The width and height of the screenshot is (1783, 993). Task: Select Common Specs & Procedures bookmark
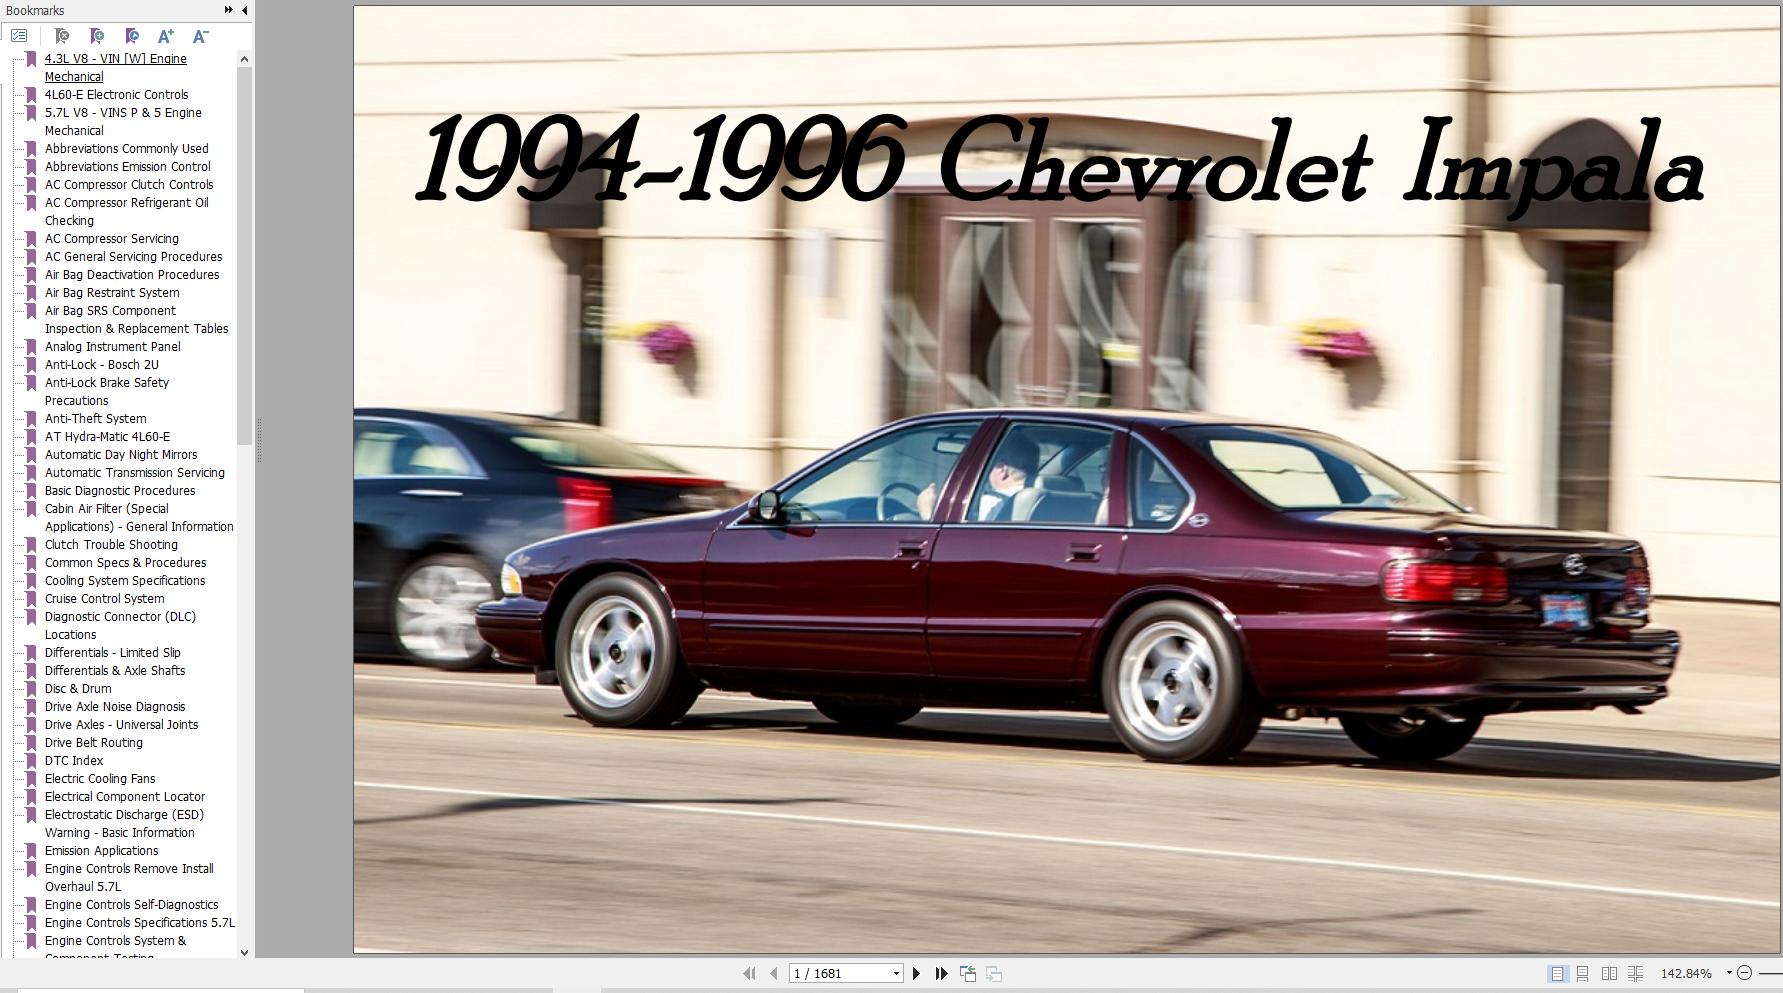[125, 562]
